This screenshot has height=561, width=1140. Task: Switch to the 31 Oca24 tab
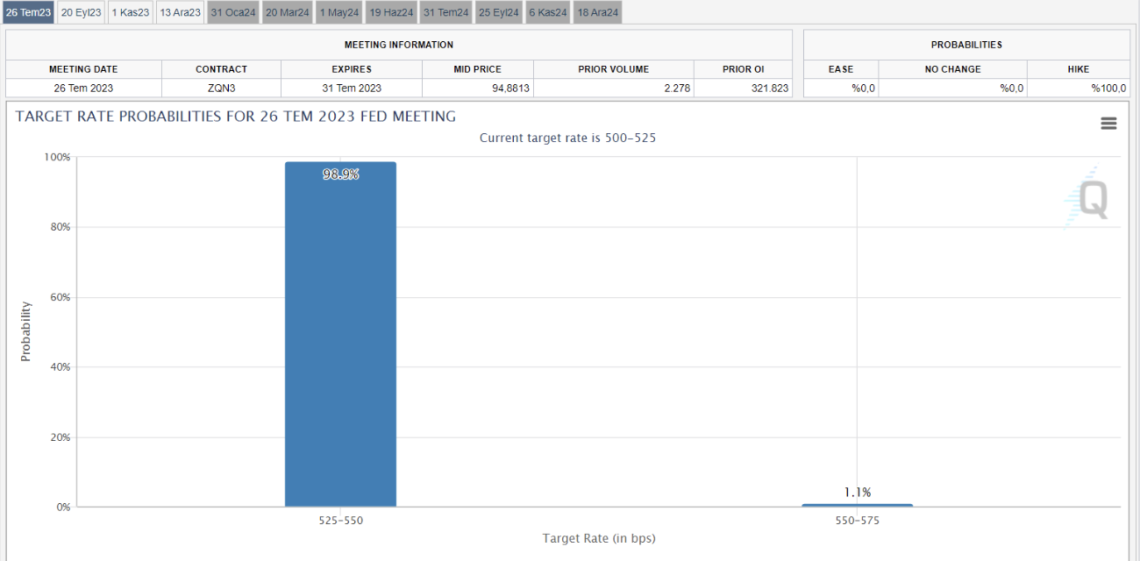tap(232, 12)
